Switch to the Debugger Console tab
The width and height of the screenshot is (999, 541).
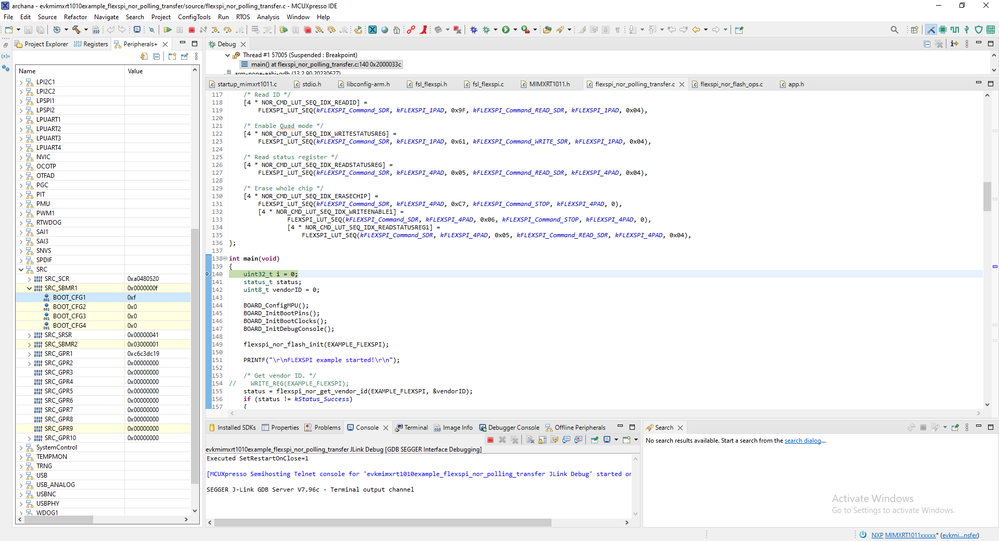coord(509,428)
